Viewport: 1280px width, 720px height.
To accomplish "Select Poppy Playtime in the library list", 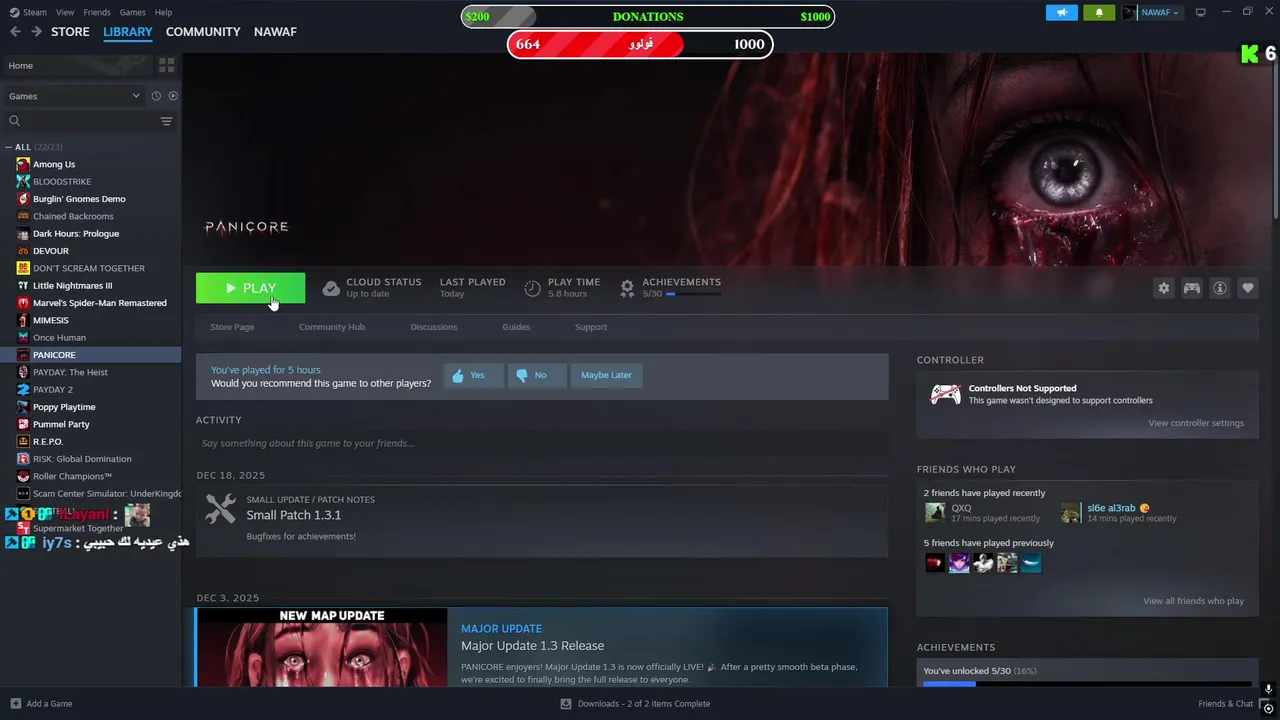I will tap(64, 407).
